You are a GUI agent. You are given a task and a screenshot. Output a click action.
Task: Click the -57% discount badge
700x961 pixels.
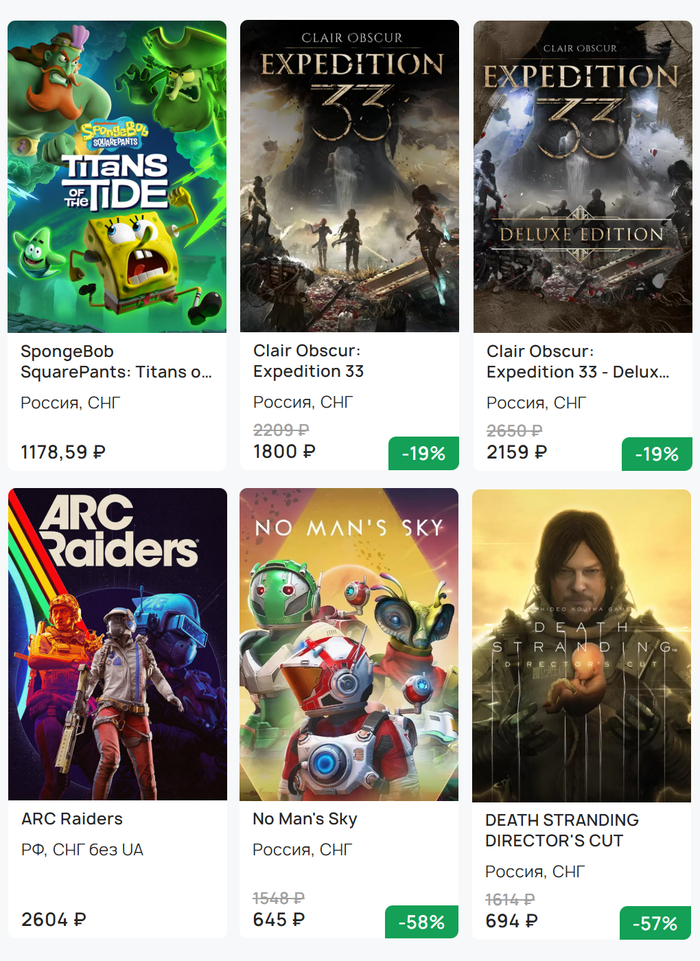pyautogui.click(x=656, y=923)
